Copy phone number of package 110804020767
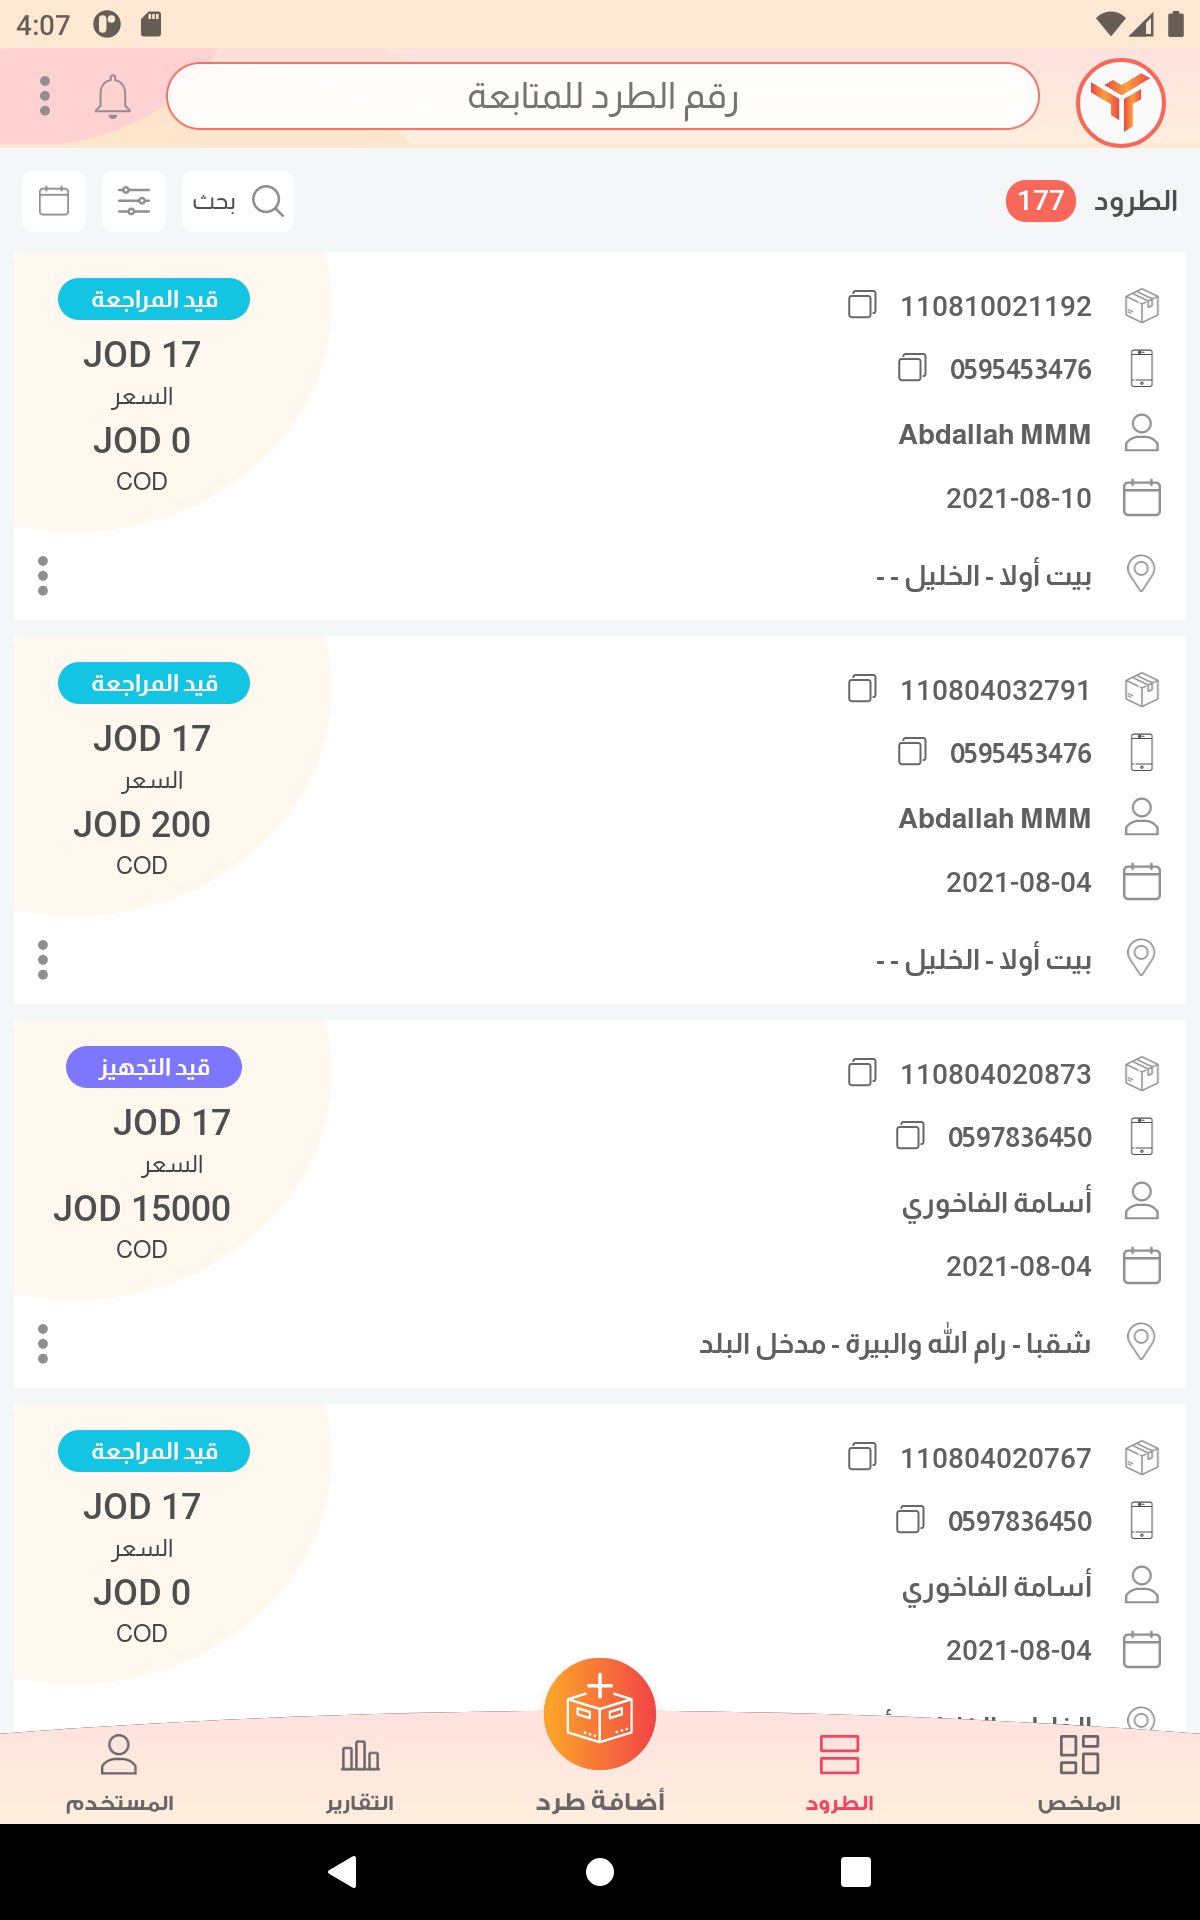The image size is (1200, 1920). tap(910, 1520)
